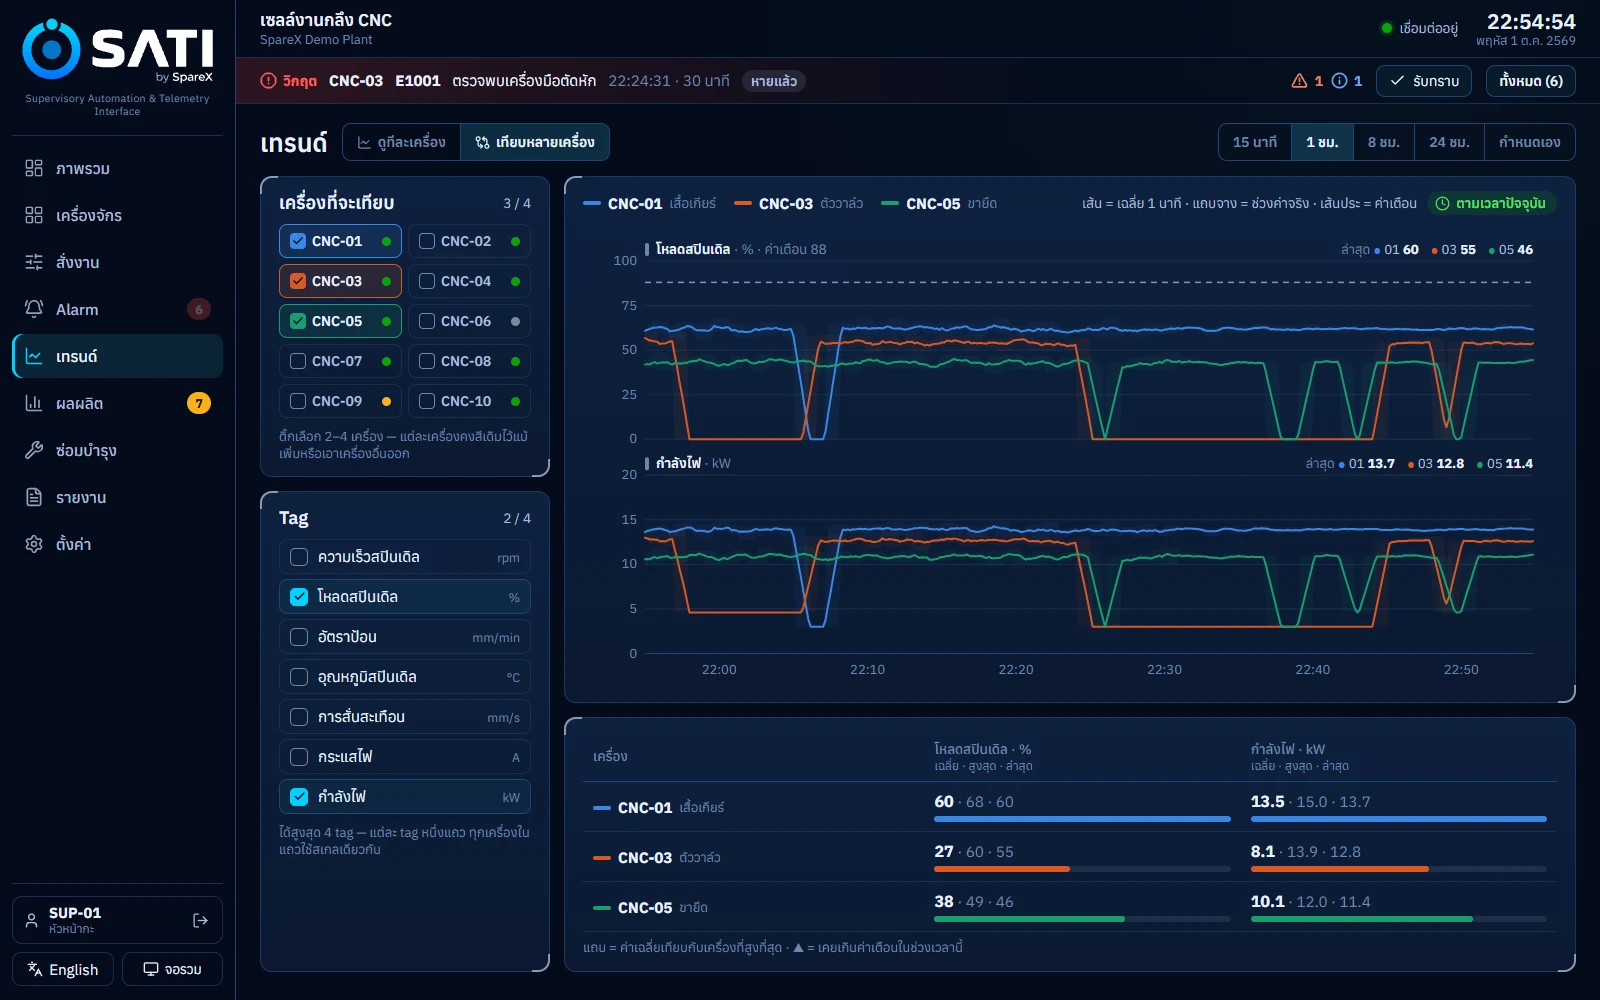This screenshot has width=1600, height=1000.
Task: Click the ผลผลิต bar chart icon
Action: pos(34,403)
